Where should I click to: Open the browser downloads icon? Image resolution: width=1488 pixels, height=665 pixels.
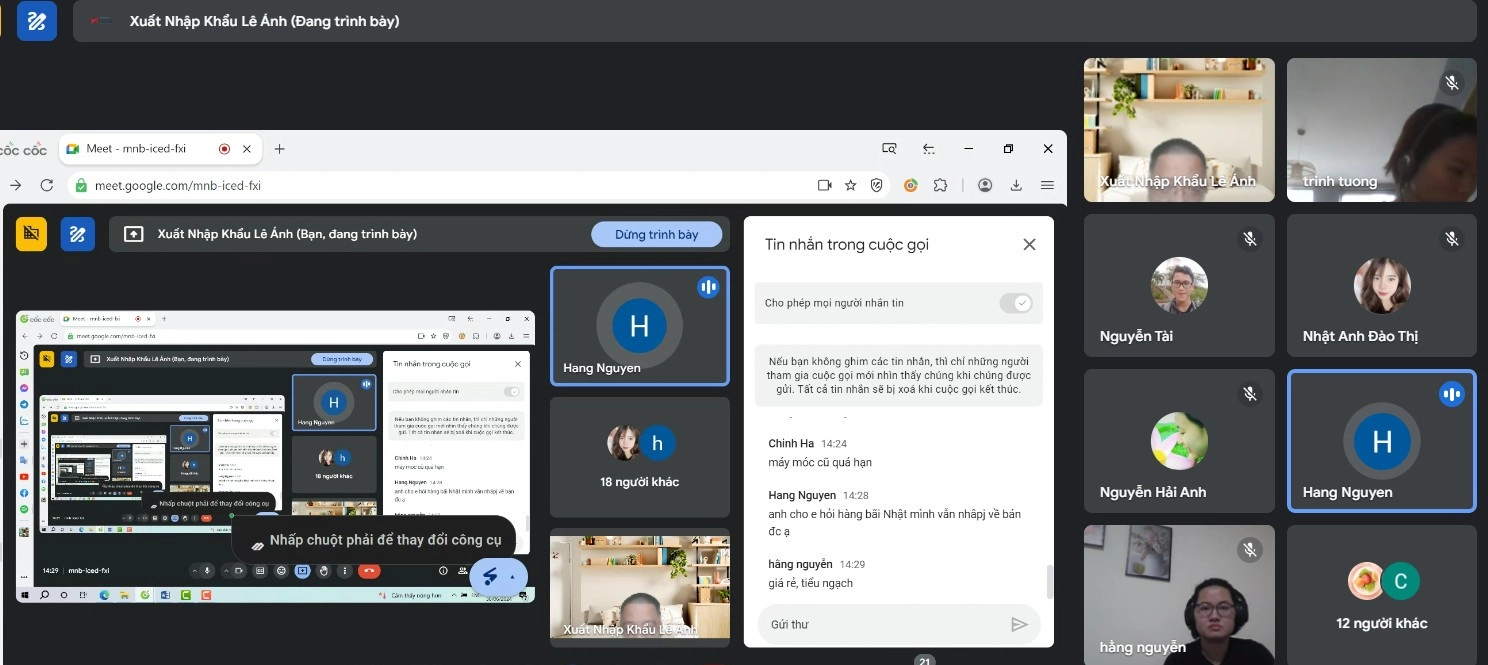click(1016, 185)
